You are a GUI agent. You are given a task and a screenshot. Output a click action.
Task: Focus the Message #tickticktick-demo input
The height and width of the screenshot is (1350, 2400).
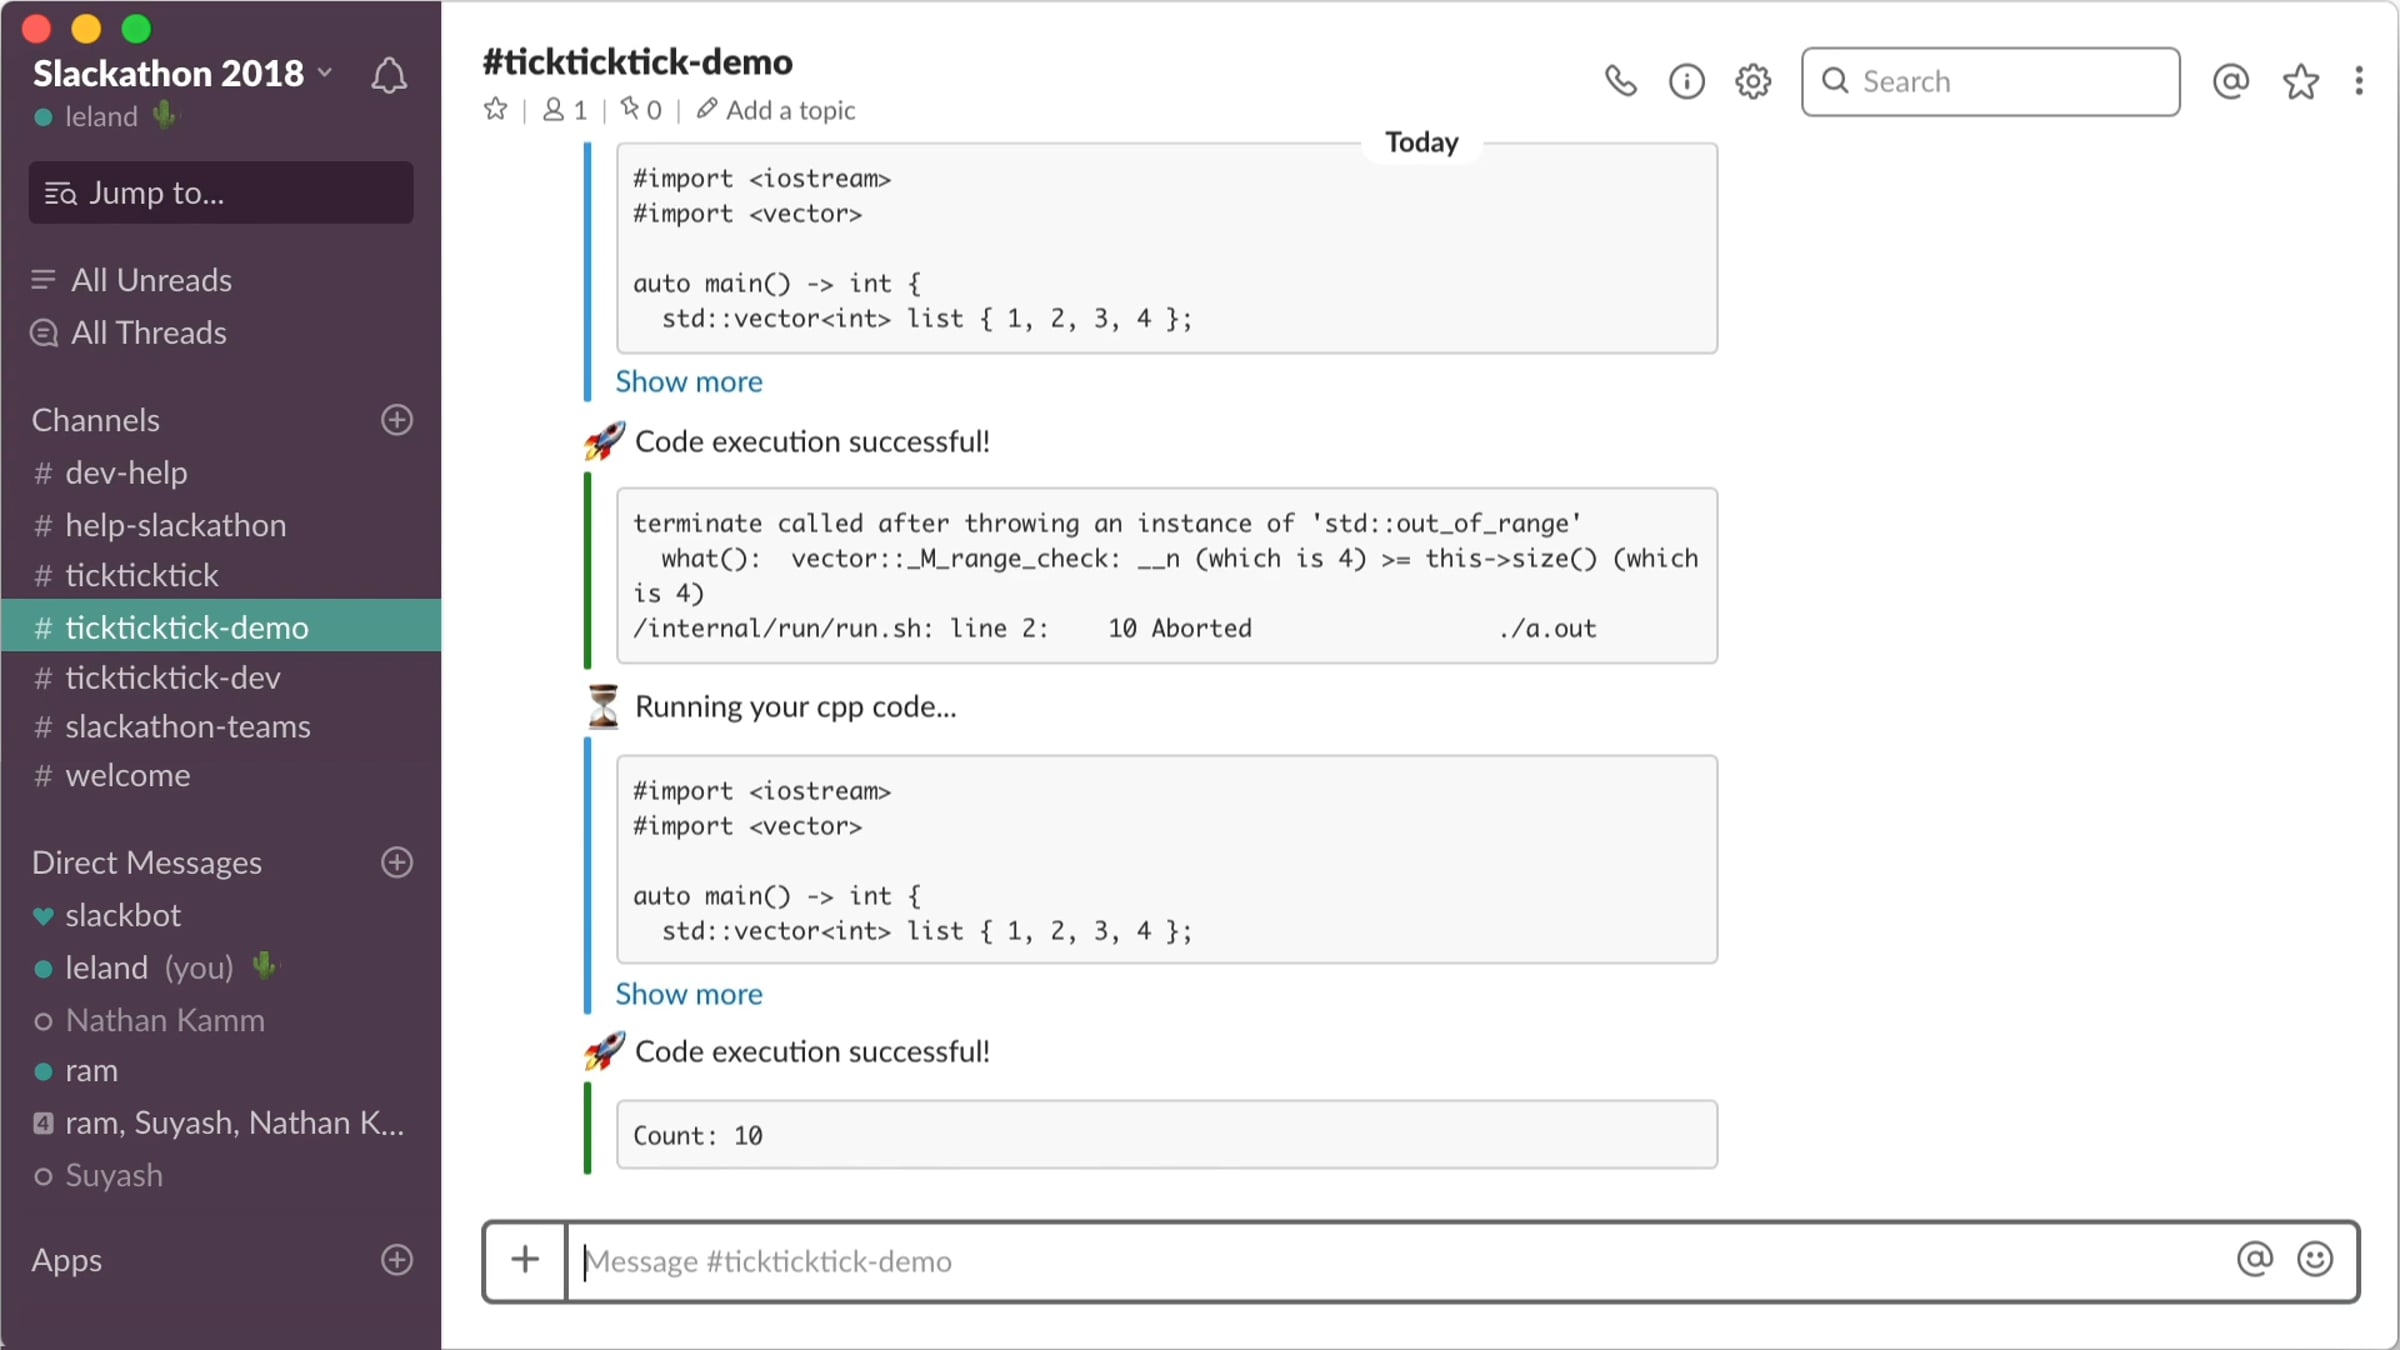pos(1400,1261)
